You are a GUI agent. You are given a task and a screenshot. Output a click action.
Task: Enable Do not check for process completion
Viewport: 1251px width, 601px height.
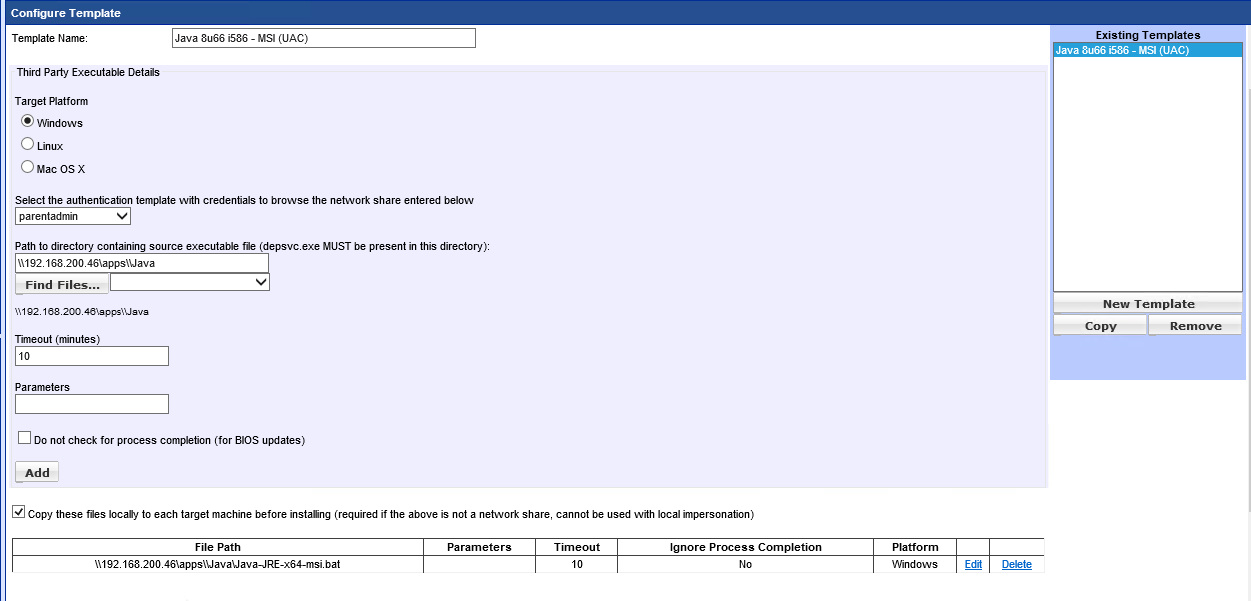pos(25,438)
